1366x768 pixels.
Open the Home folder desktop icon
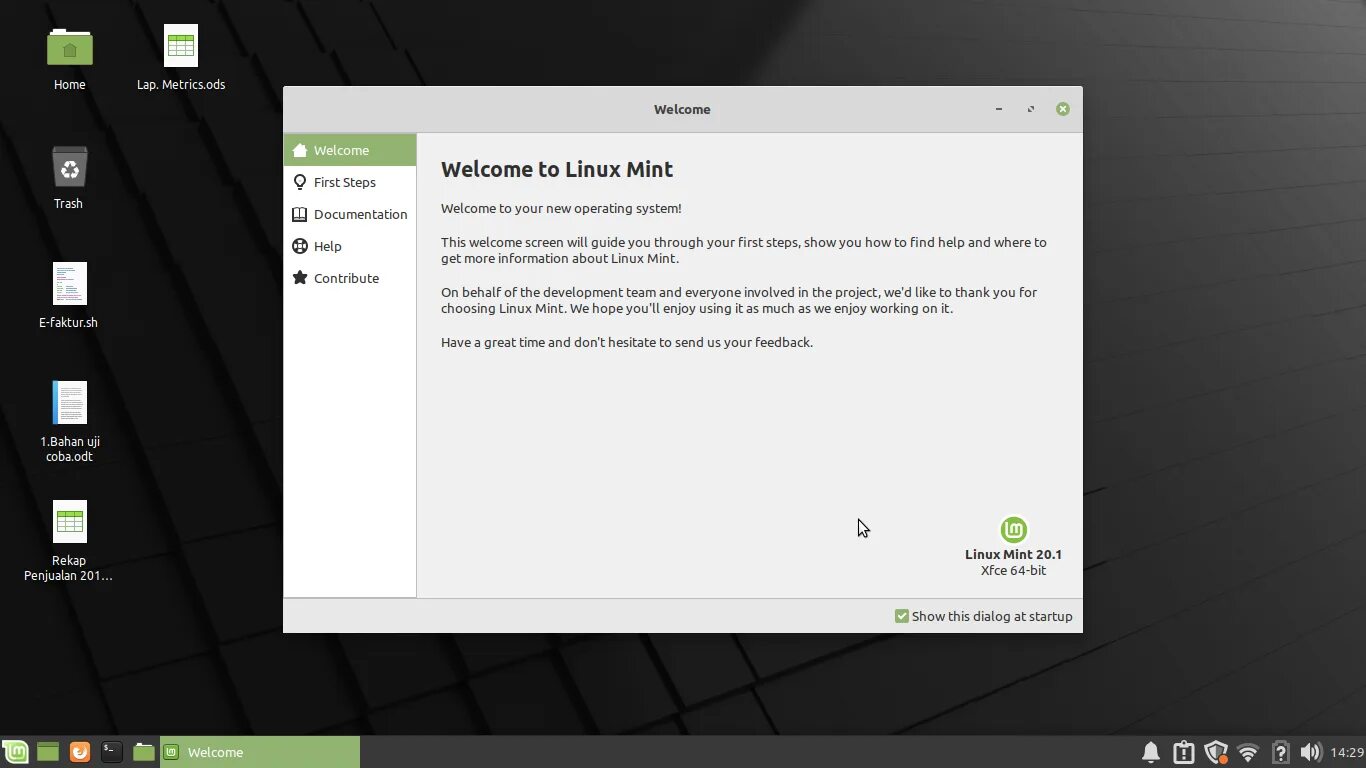tap(69, 47)
